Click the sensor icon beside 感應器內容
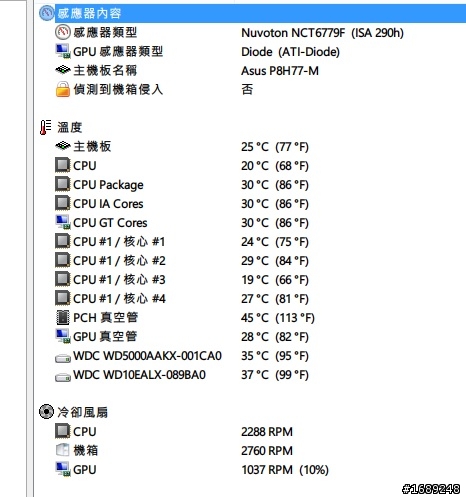Screen dimensions: 466x497 click(46, 13)
